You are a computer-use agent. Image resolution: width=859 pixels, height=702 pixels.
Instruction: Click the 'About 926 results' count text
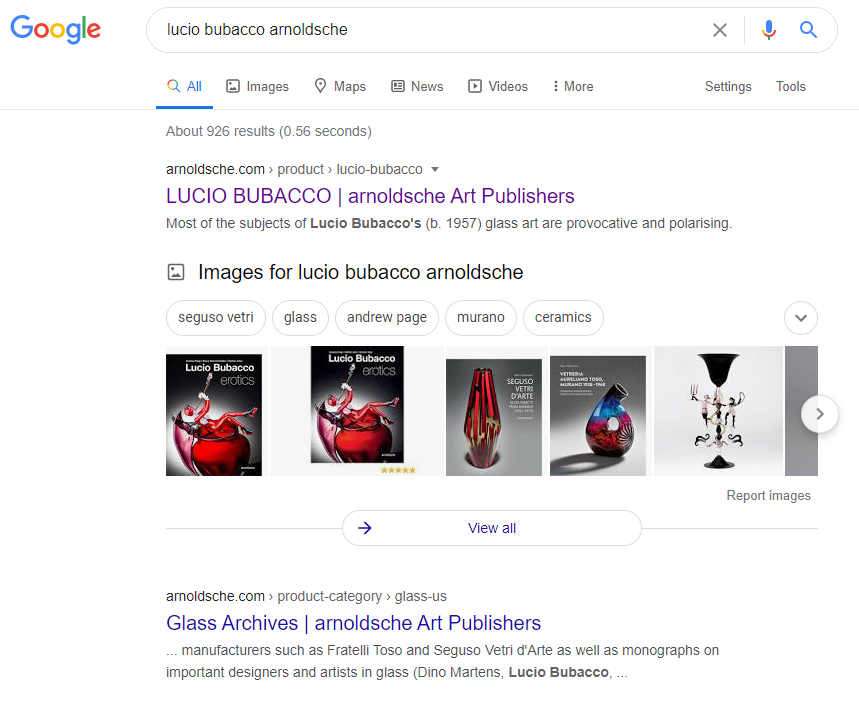click(269, 132)
